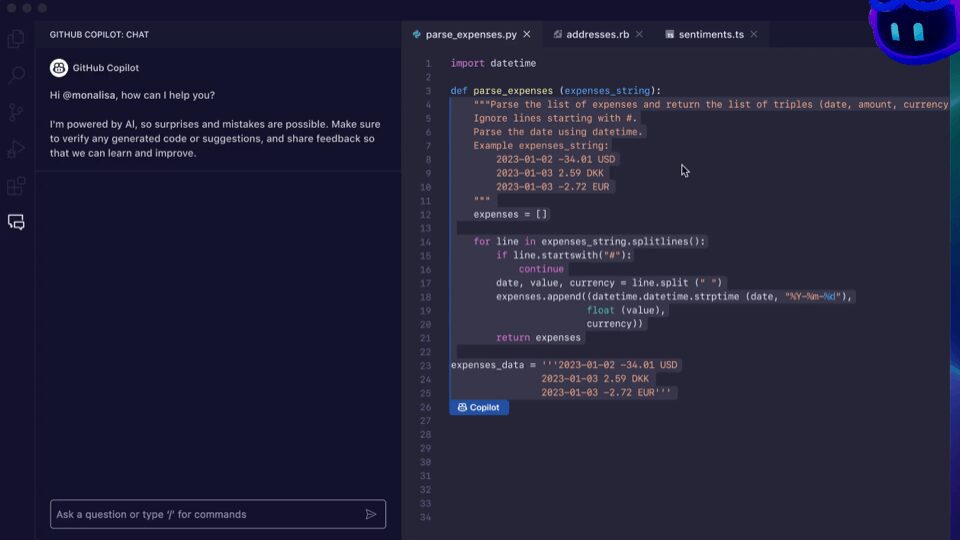Click the return expenses line

(x=538, y=338)
